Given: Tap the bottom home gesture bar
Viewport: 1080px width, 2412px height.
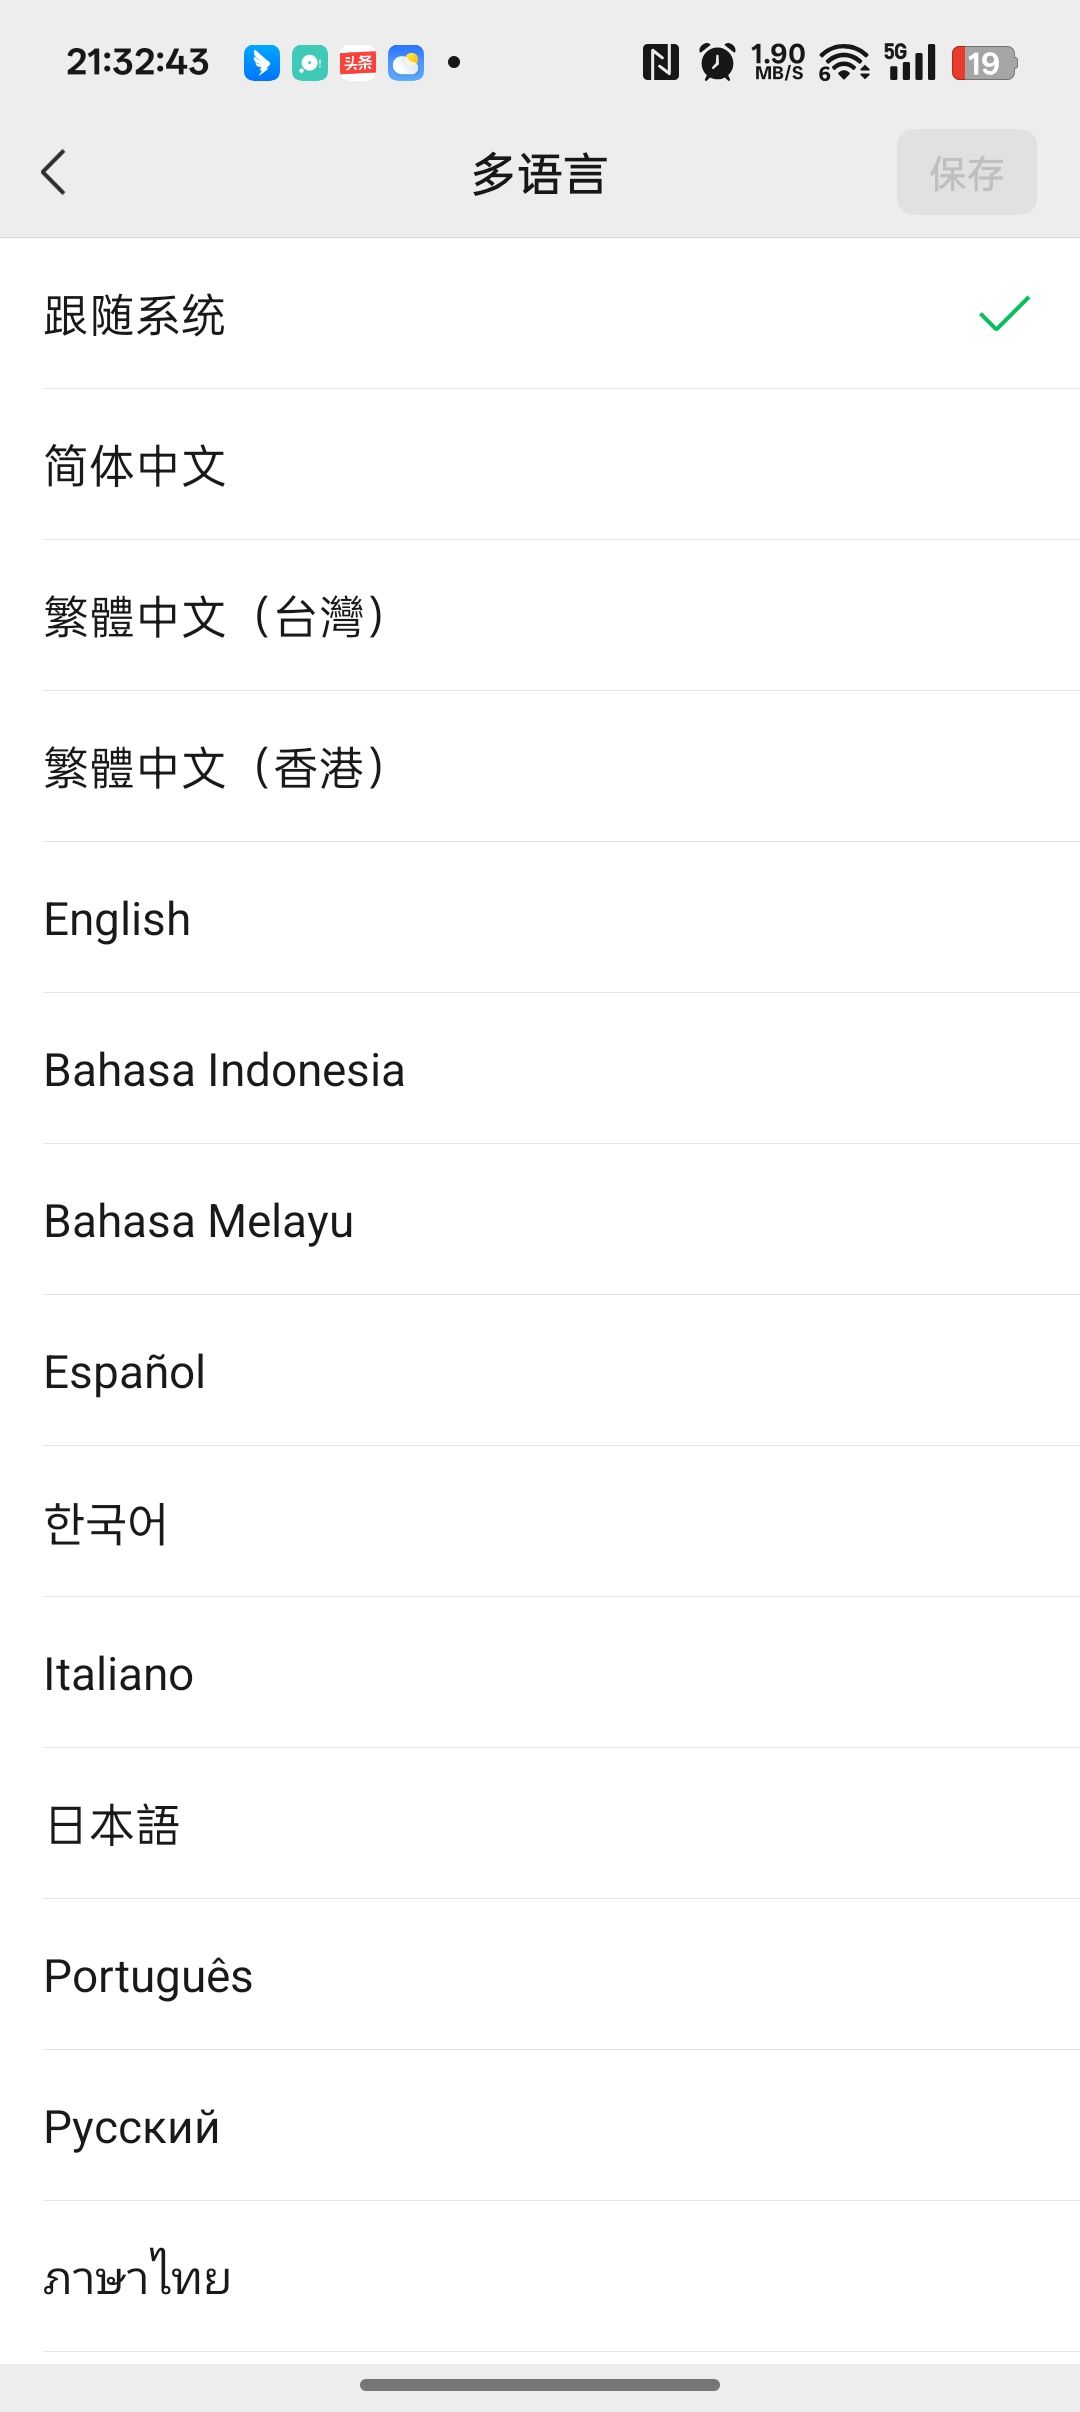Looking at the screenshot, I should point(540,2385).
